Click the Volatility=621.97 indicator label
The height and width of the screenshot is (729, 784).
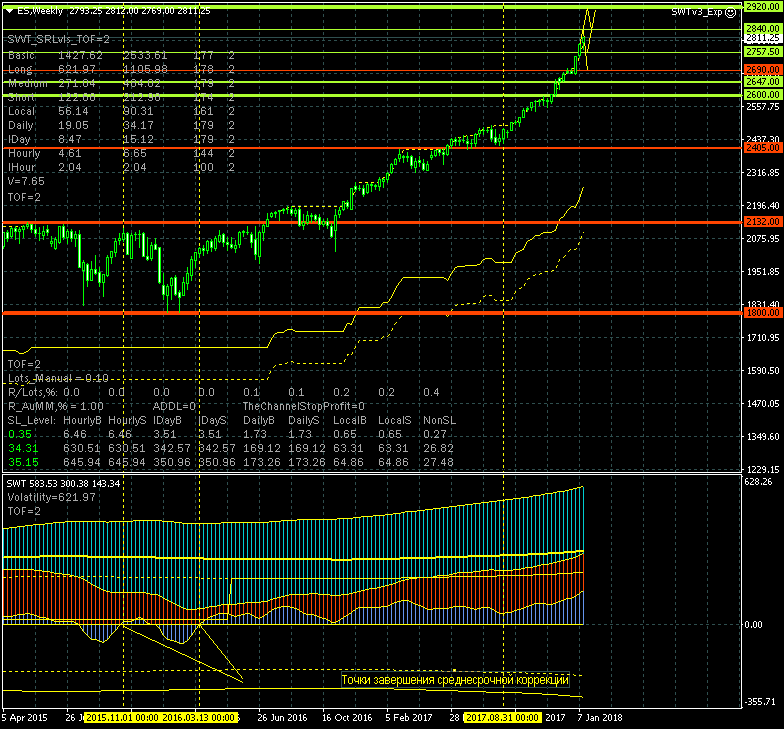[x=50, y=497]
